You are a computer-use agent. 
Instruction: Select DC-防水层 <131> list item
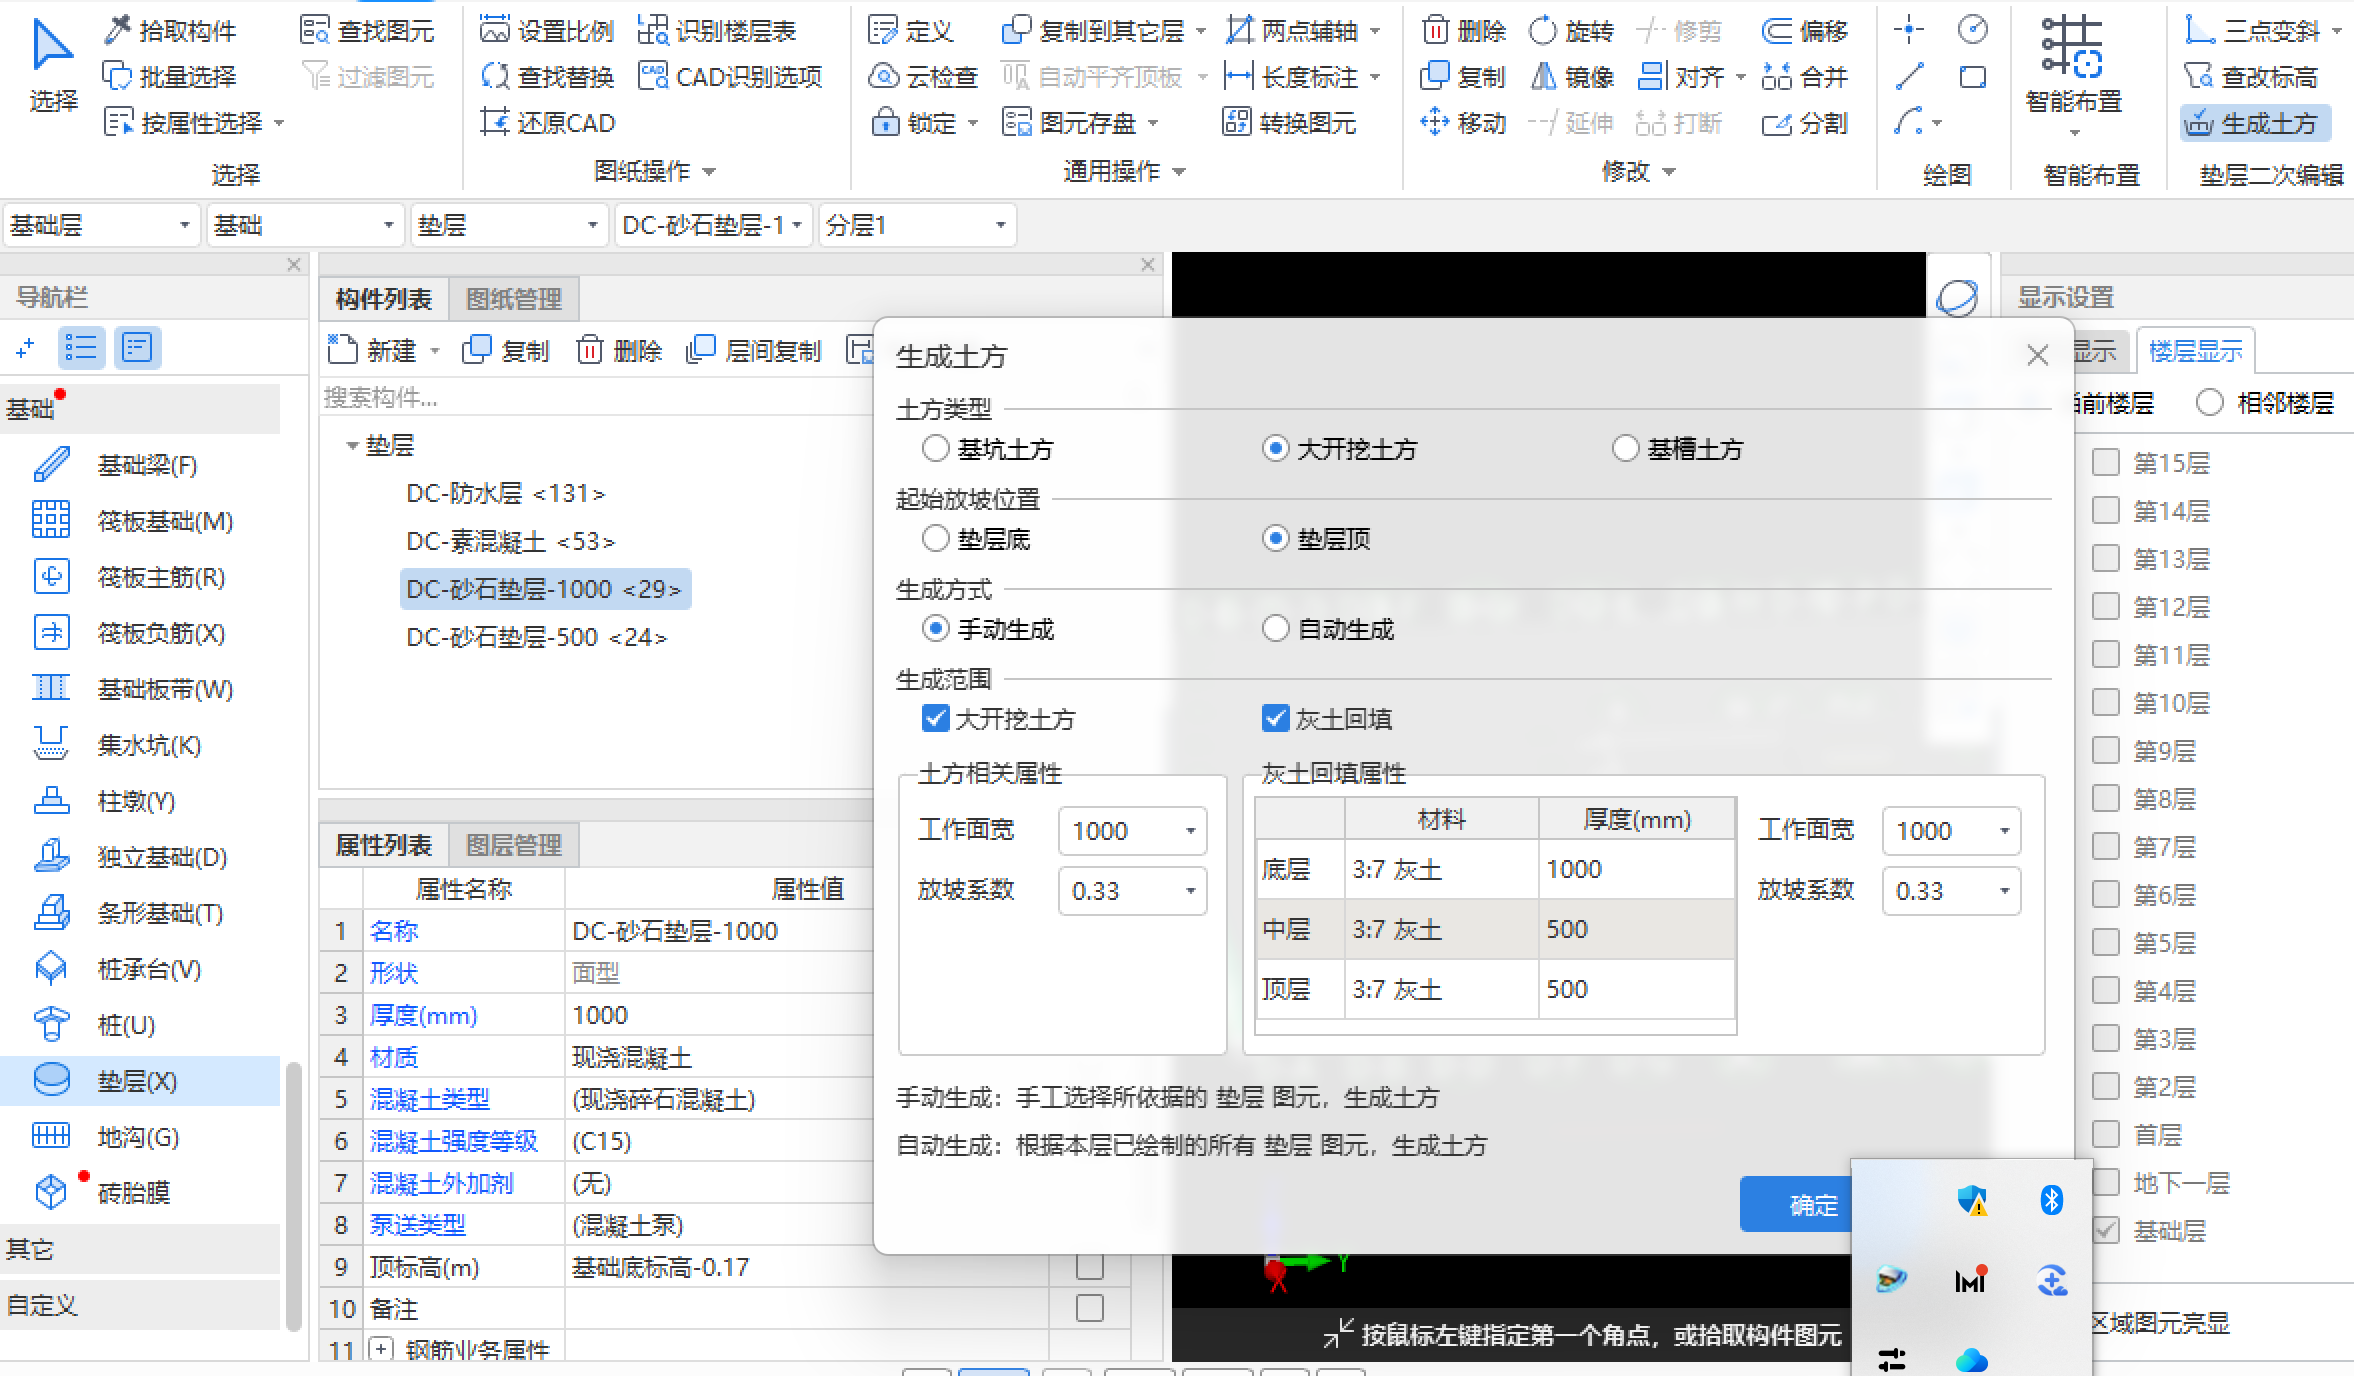505,493
